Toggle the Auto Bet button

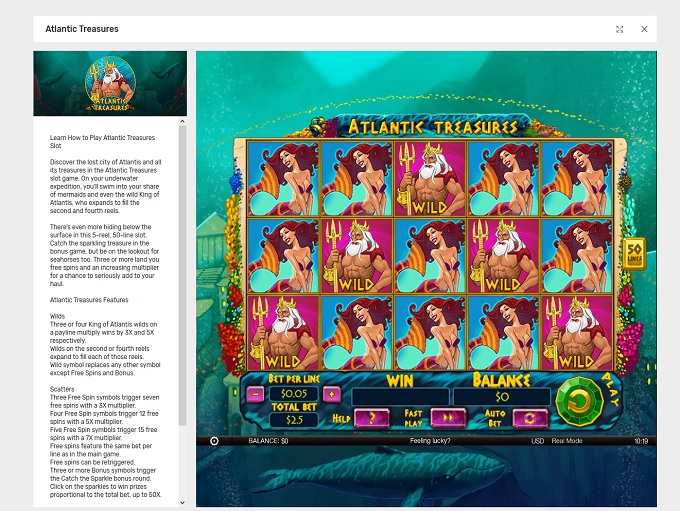[x=527, y=418]
